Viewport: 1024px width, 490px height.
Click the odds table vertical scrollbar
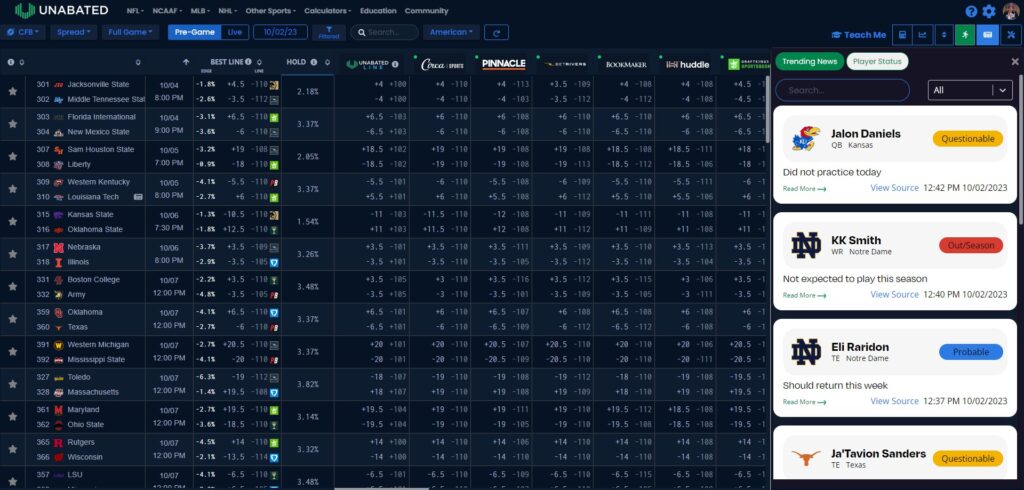pyautogui.click(x=769, y=108)
